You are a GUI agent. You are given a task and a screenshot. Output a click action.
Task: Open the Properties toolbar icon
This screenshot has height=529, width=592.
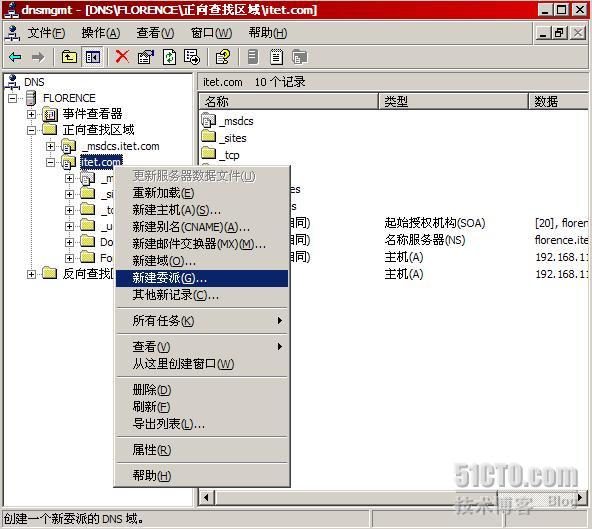pos(146,57)
